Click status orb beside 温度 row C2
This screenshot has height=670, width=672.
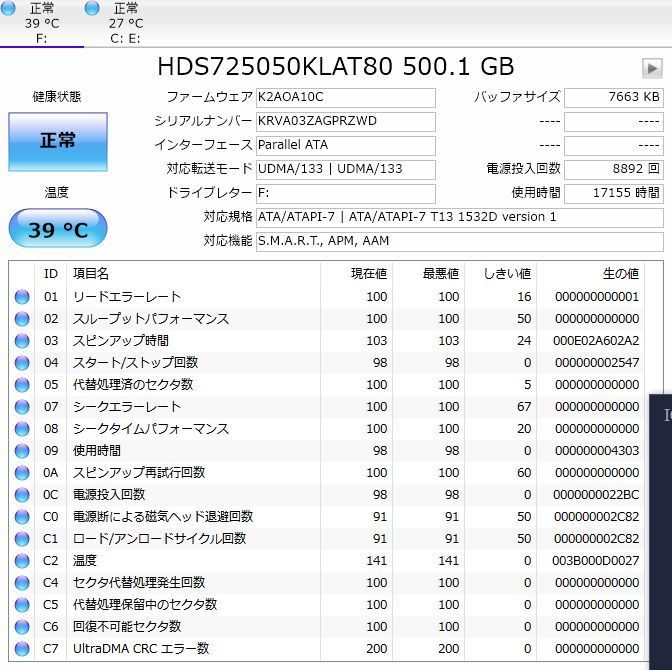(x=22, y=561)
